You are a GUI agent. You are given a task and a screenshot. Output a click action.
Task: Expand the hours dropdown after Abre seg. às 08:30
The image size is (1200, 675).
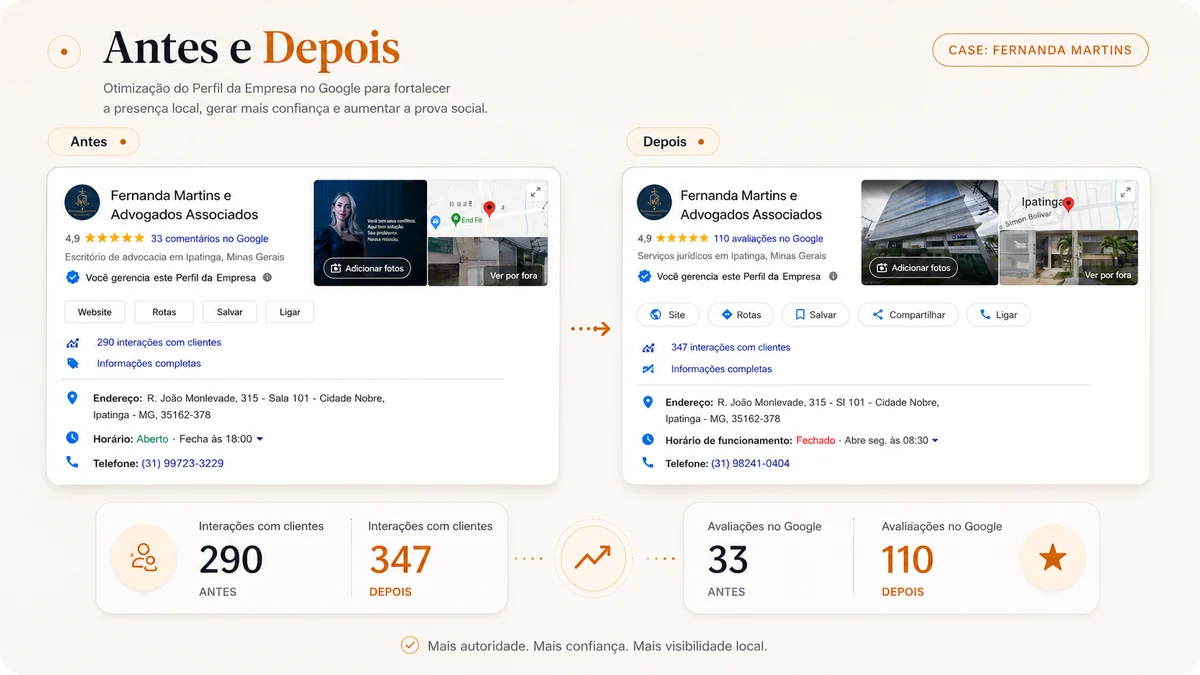pos(935,440)
